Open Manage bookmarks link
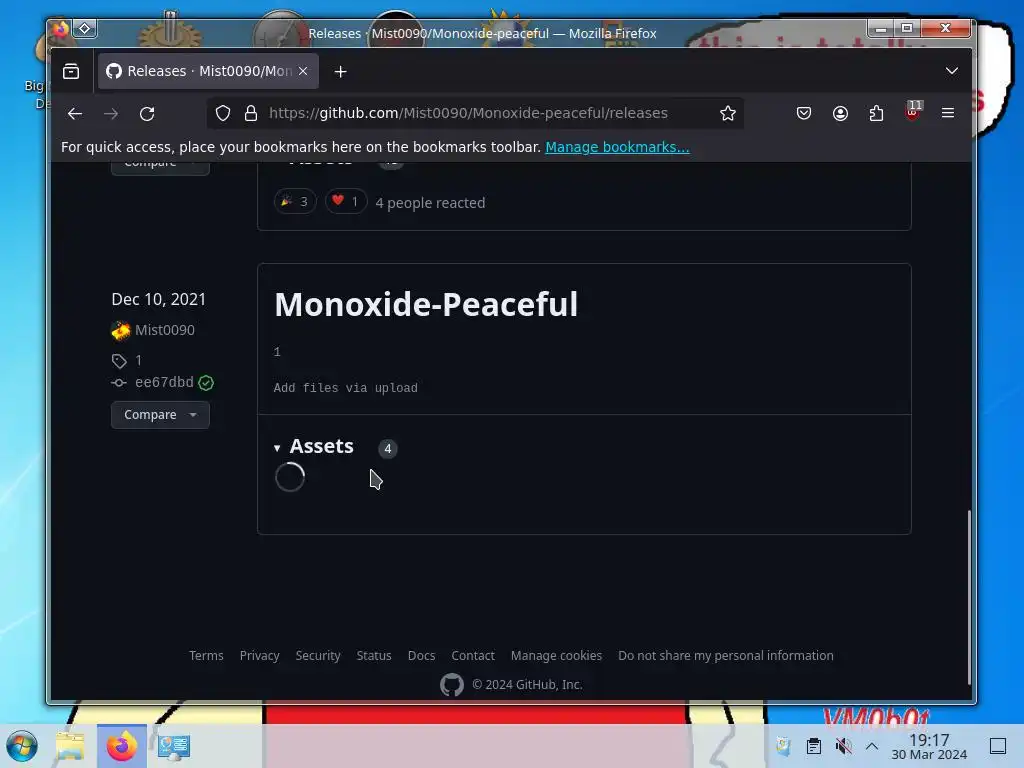Image resolution: width=1024 pixels, height=768 pixels. (x=617, y=147)
